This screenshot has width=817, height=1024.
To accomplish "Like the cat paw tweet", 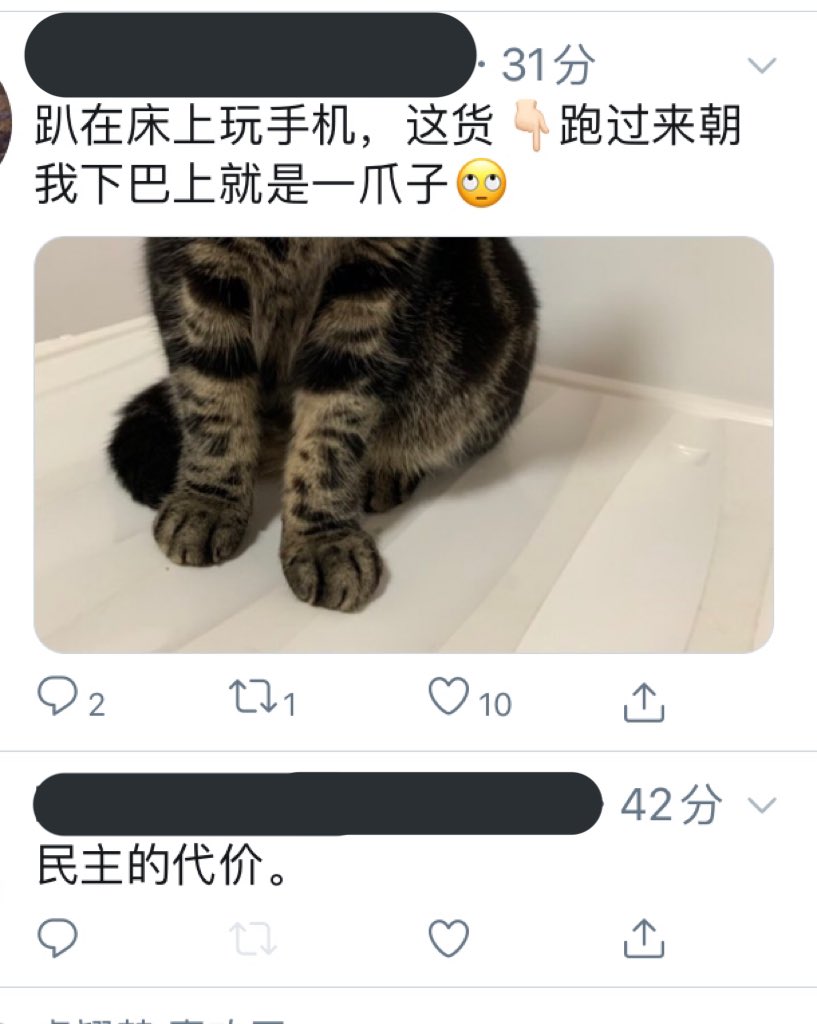I will tap(449, 696).
